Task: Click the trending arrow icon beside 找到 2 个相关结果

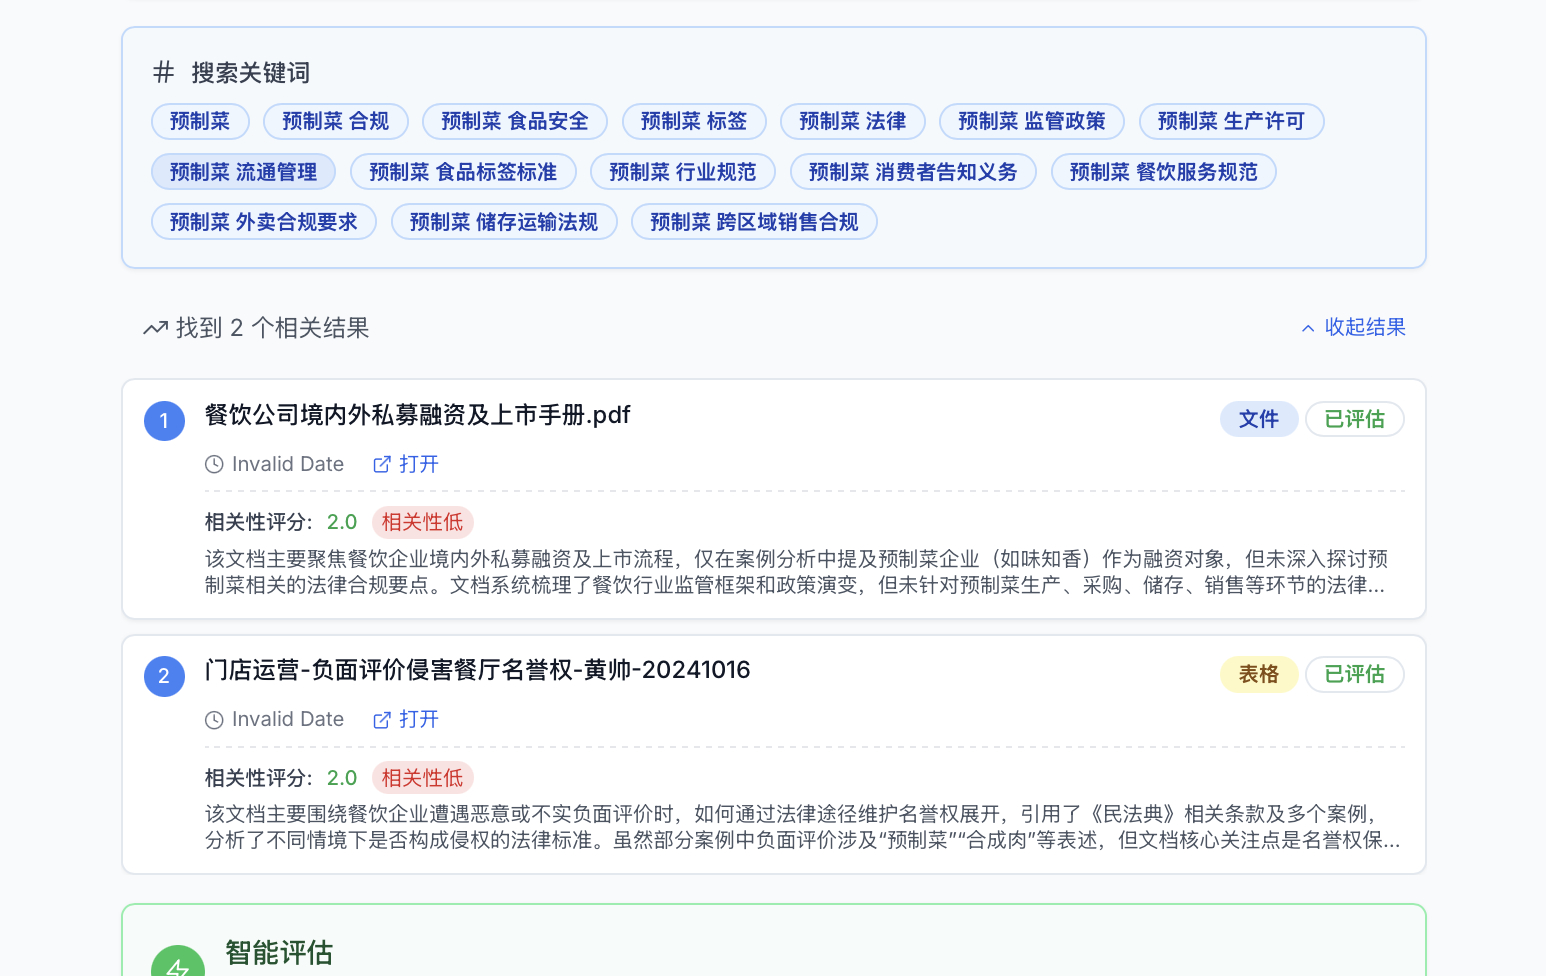Action: [x=155, y=328]
